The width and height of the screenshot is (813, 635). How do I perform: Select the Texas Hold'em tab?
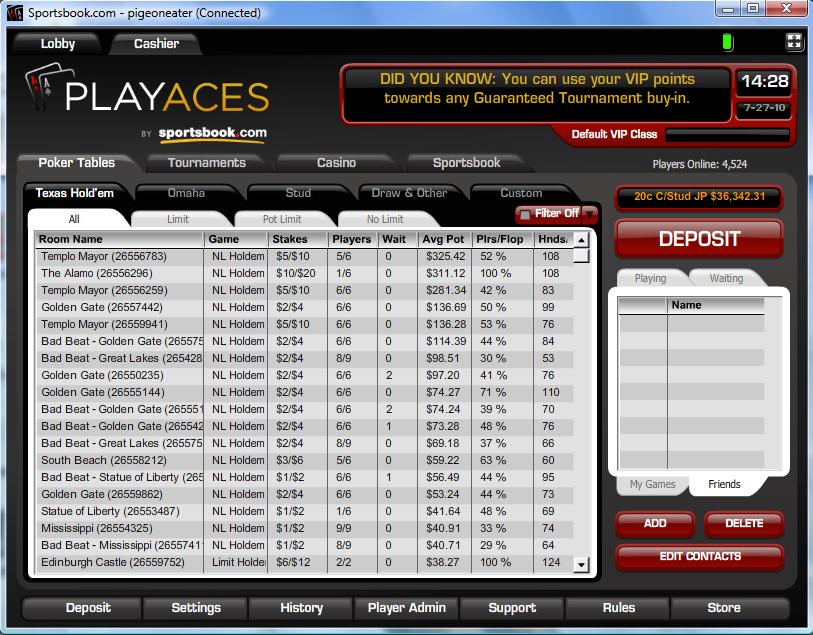coord(74,193)
